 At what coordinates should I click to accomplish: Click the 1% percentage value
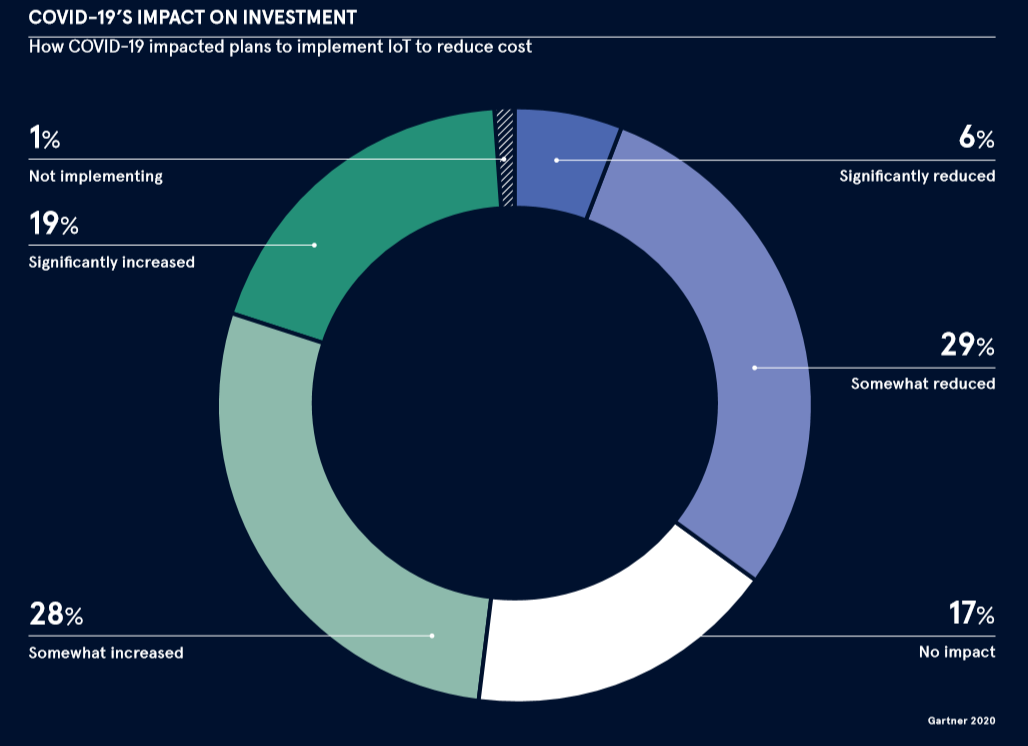pyautogui.click(x=44, y=138)
